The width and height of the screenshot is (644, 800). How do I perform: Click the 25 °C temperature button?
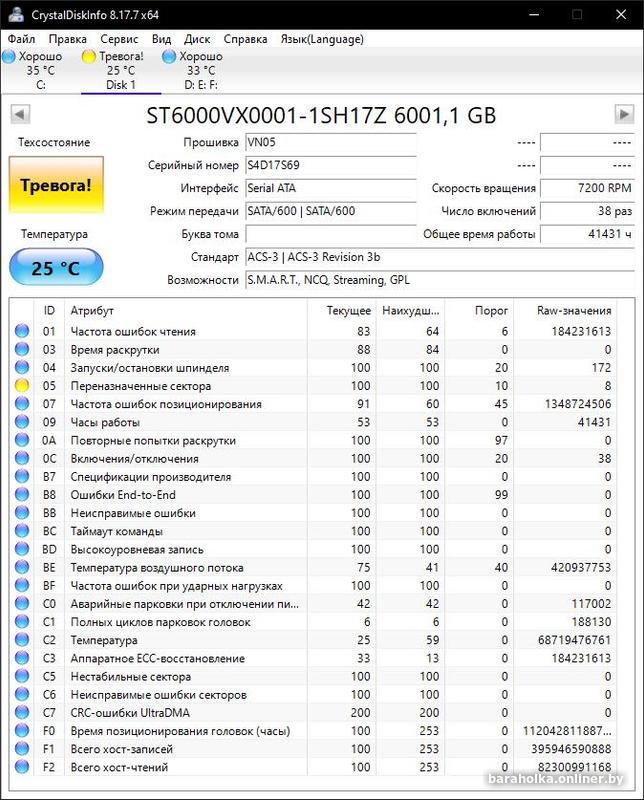pyautogui.click(x=56, y=267)
